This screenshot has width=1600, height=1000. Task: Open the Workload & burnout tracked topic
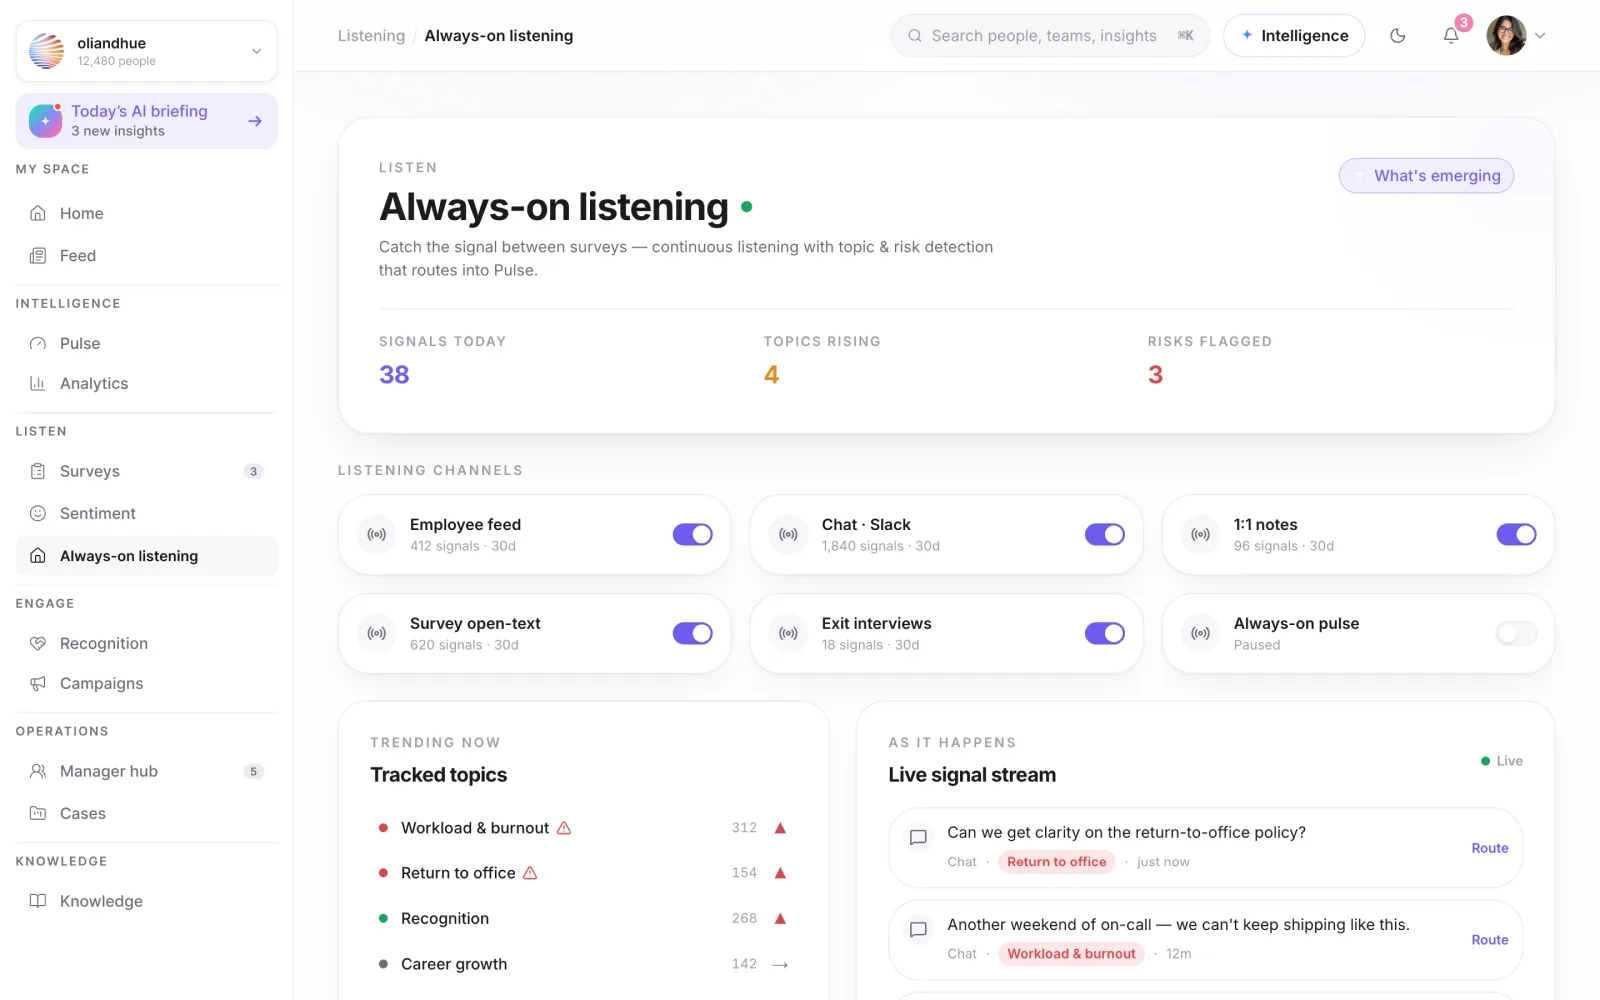584,828
